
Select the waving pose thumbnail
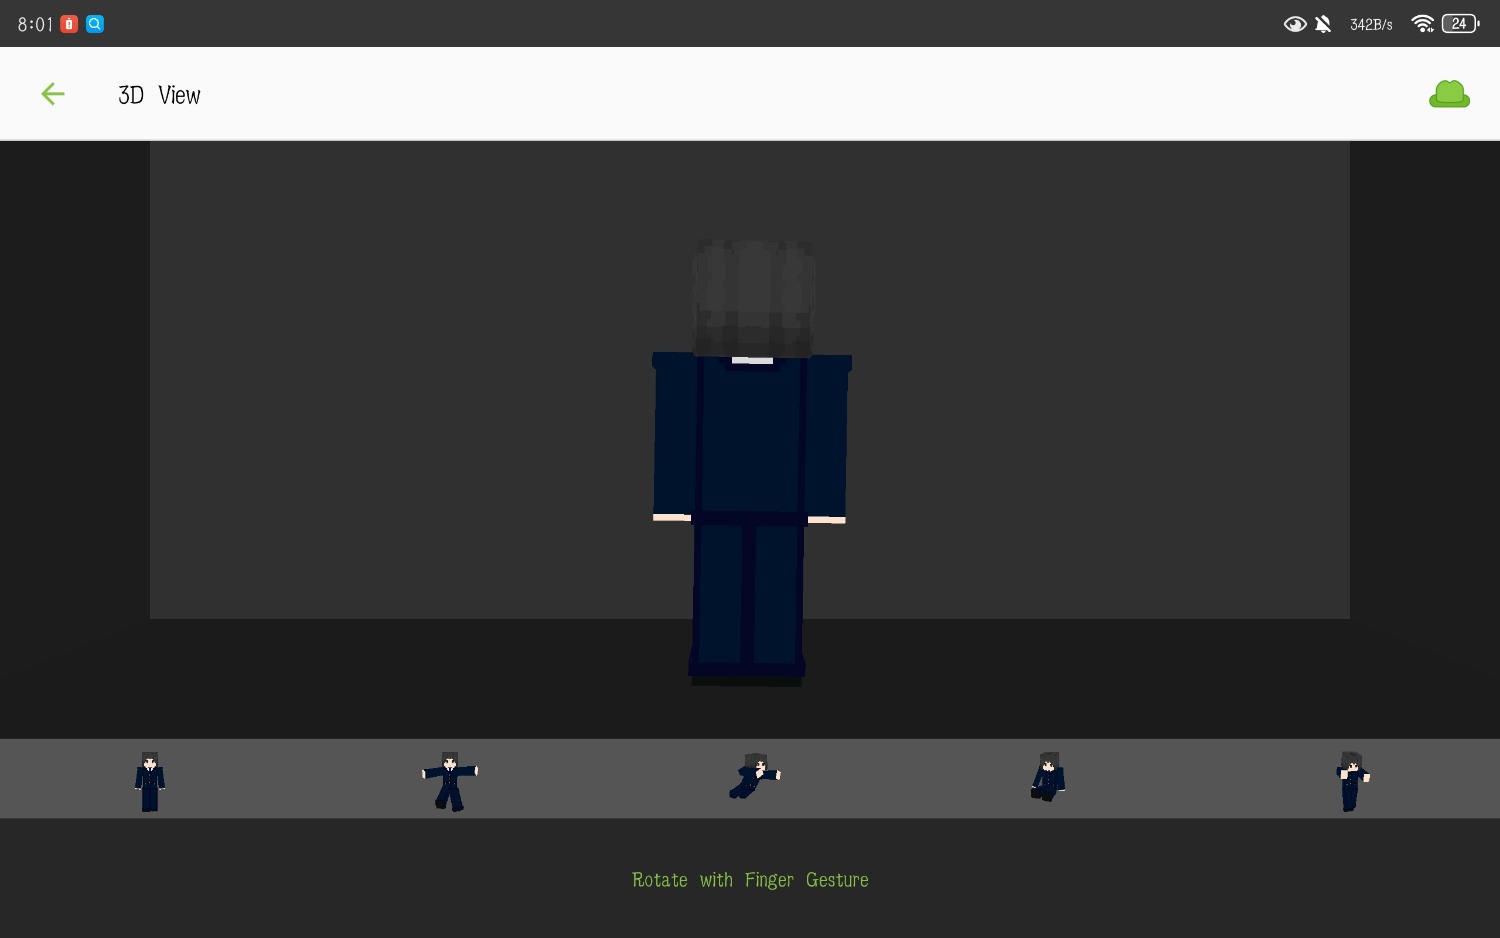tap(1352, 781)
